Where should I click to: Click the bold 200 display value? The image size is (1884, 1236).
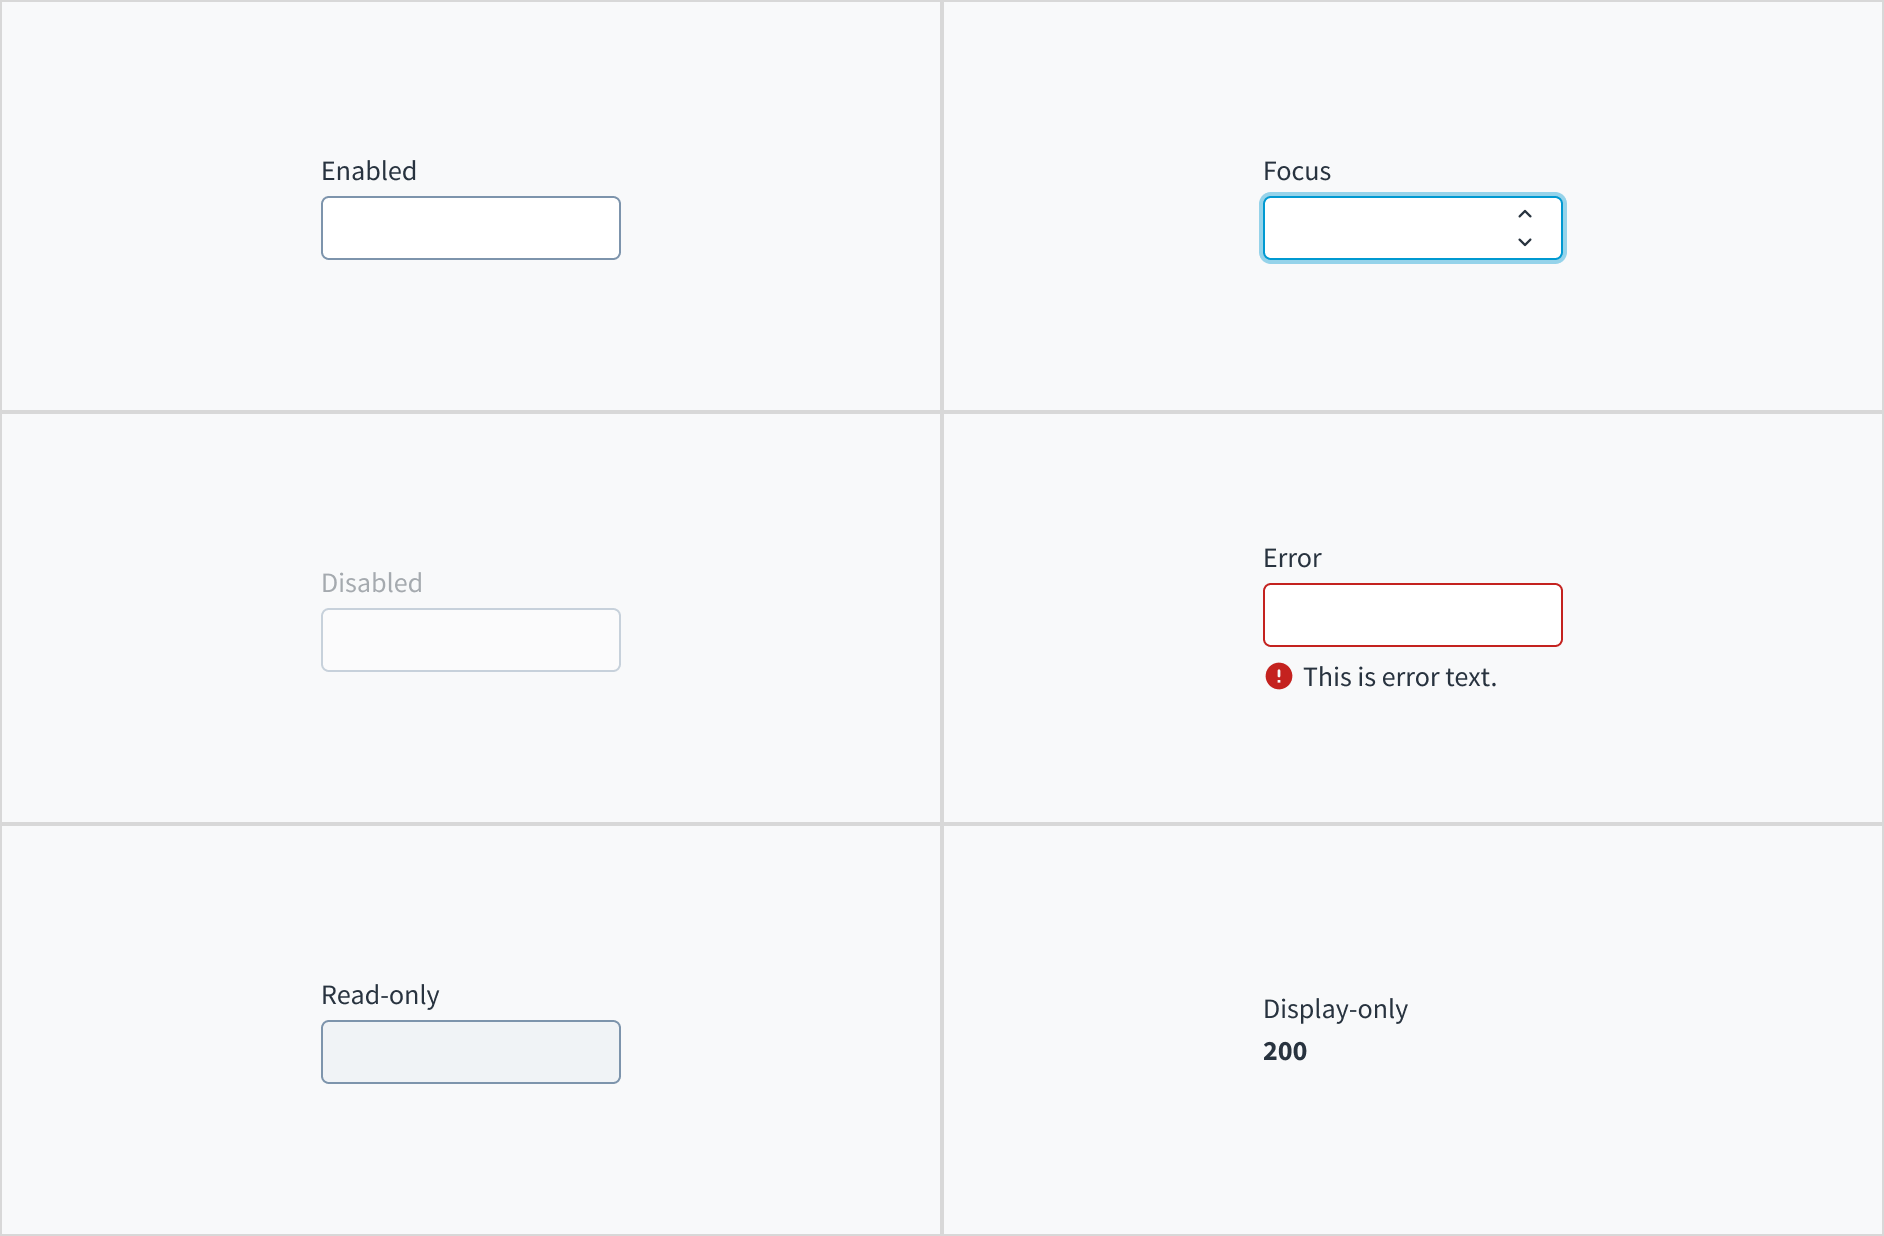coord(1285,1051)
